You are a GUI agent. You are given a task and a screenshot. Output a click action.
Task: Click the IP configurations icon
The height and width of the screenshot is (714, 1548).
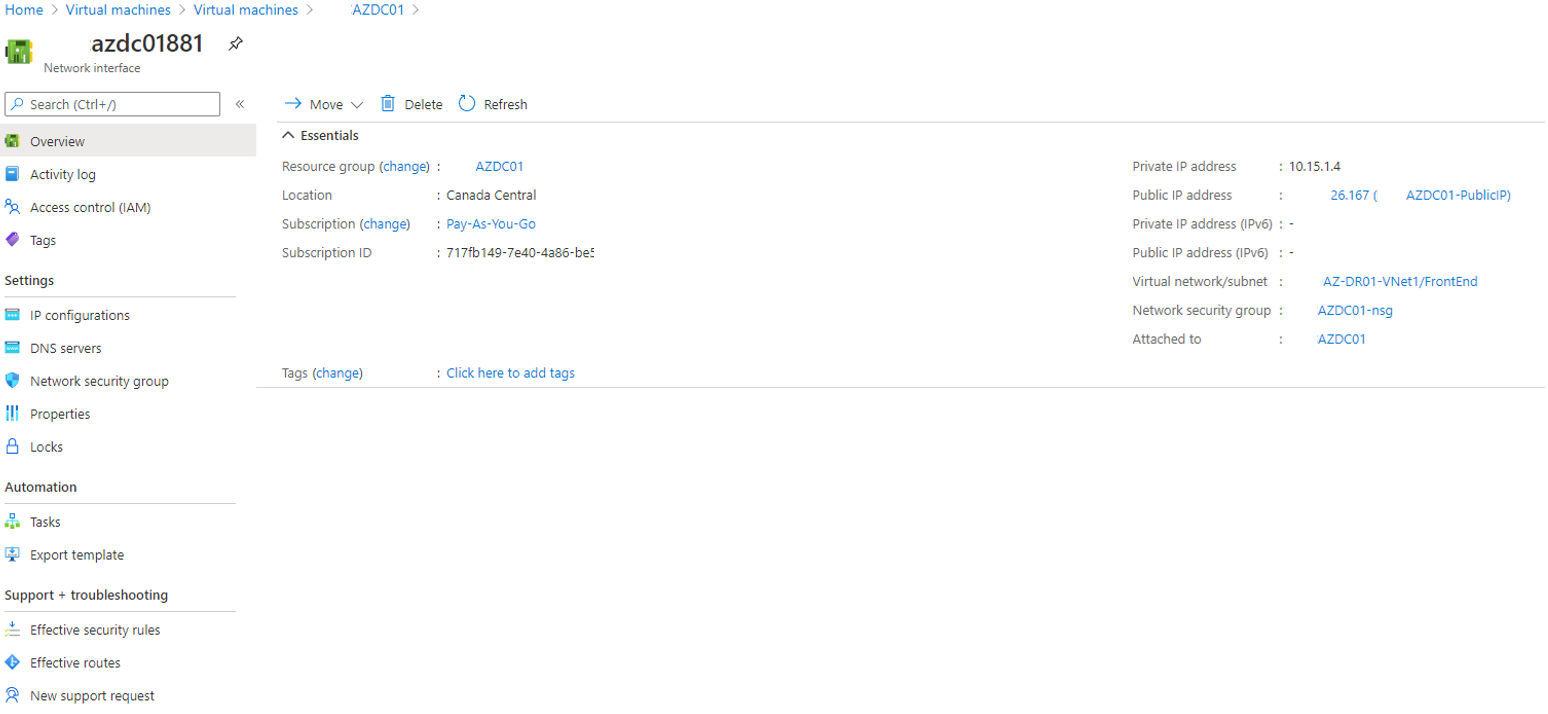coord(12,315)
